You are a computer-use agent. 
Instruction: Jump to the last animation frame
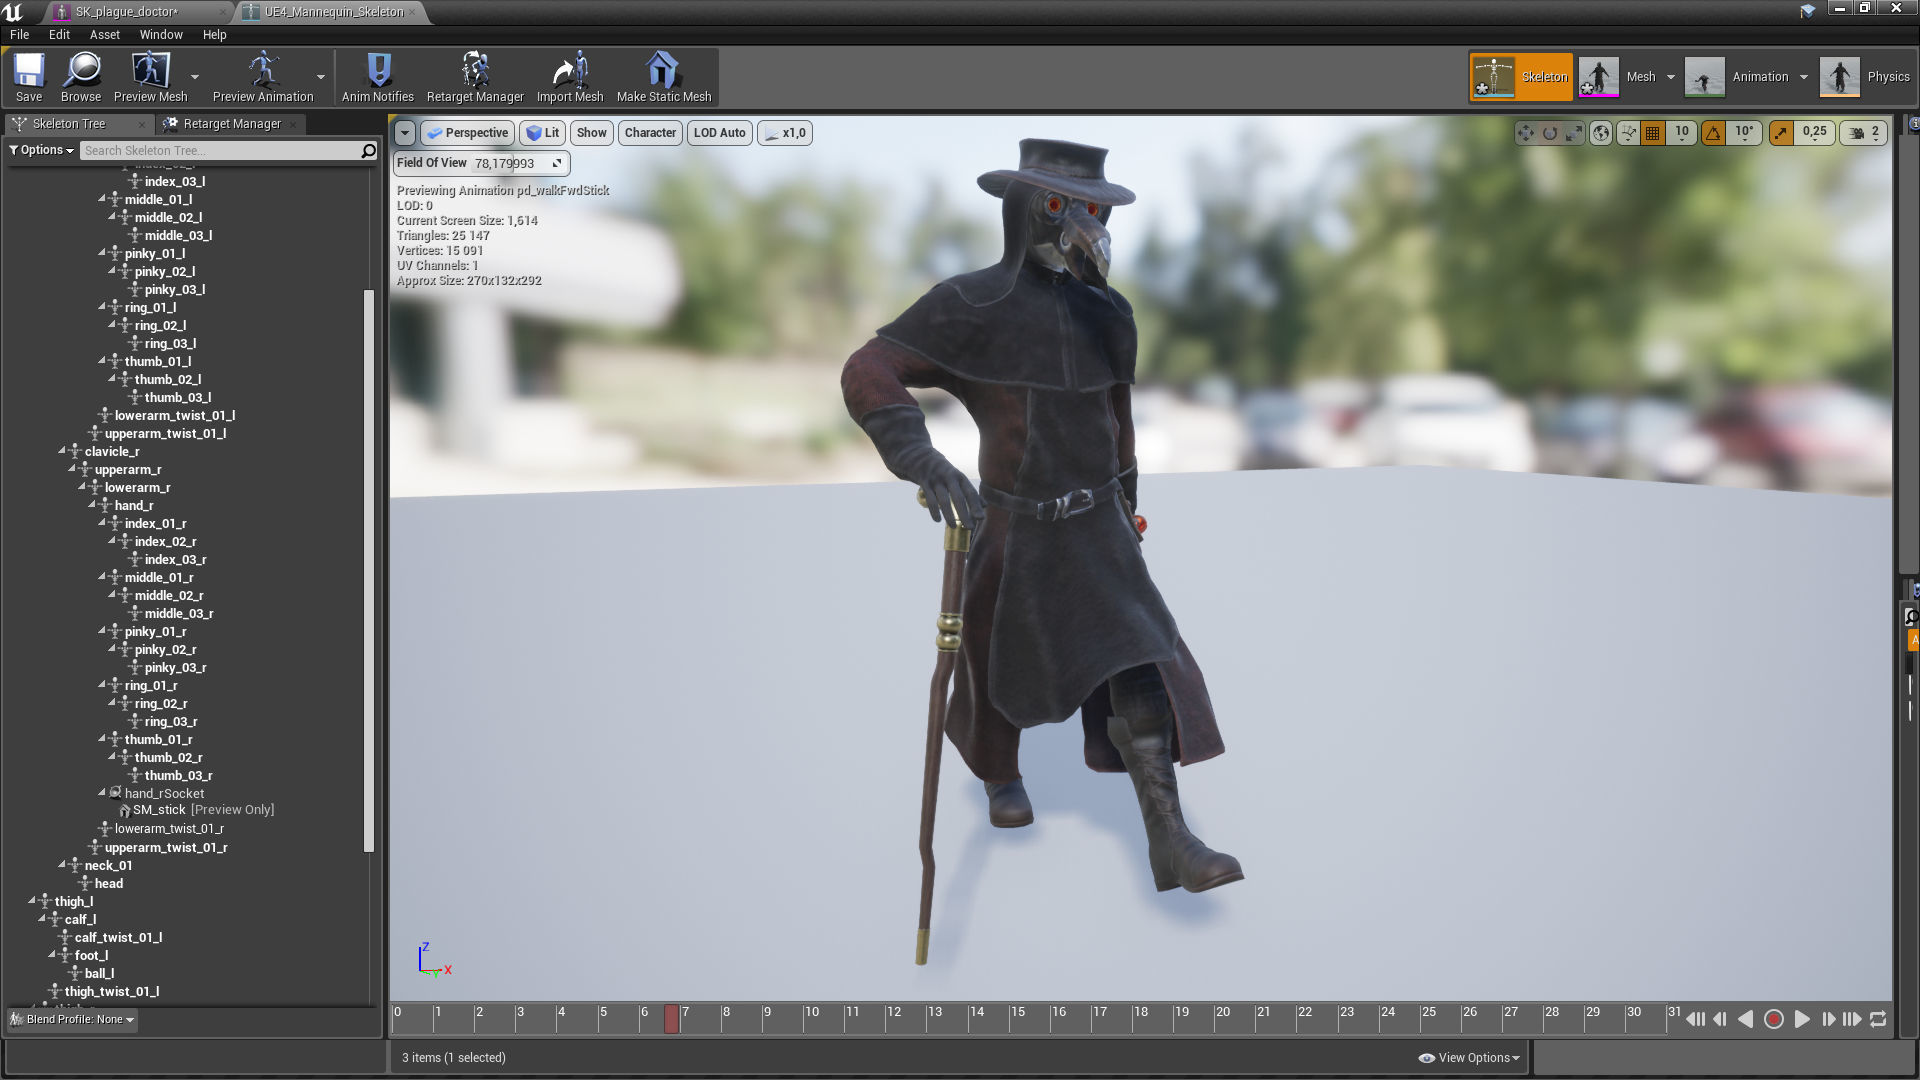coord(1852,1019)
